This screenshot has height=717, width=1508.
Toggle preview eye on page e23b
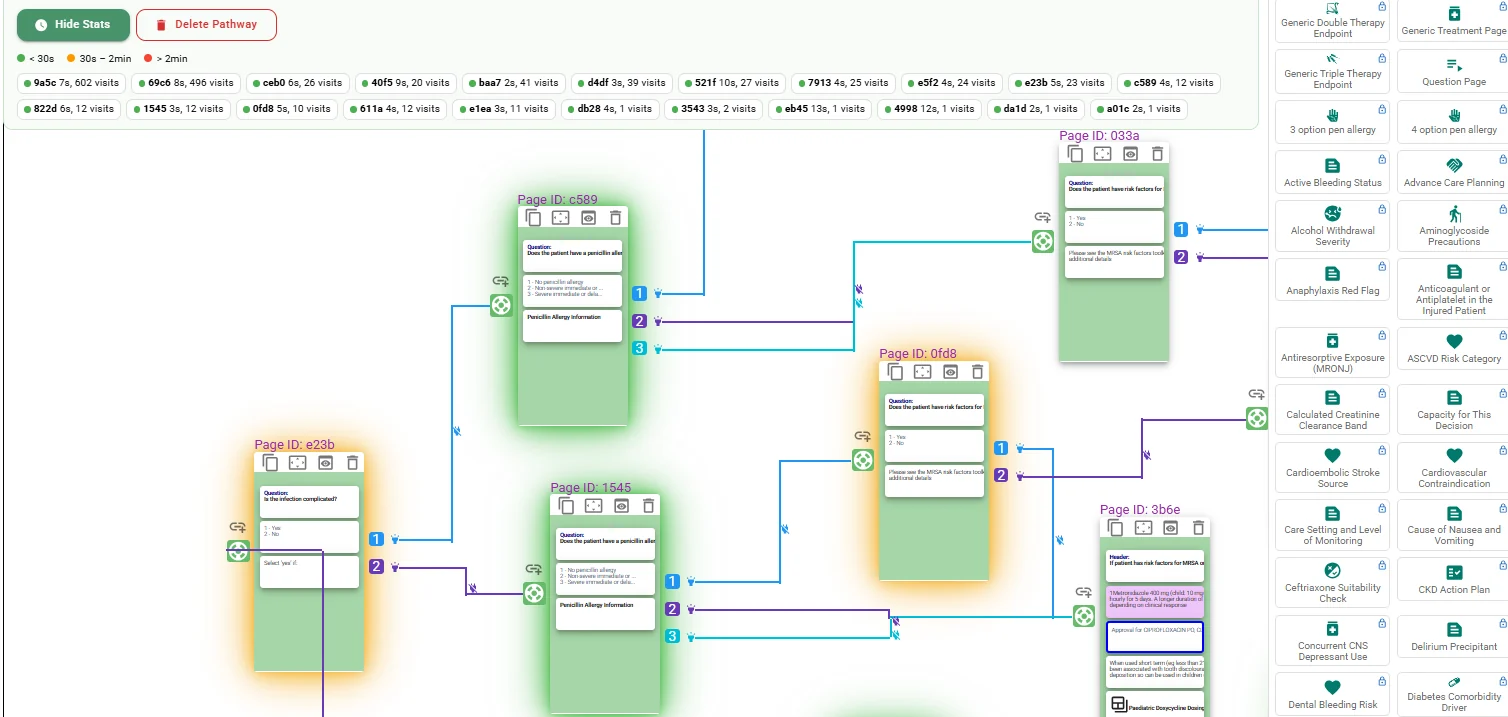click(x=326, y=462)
